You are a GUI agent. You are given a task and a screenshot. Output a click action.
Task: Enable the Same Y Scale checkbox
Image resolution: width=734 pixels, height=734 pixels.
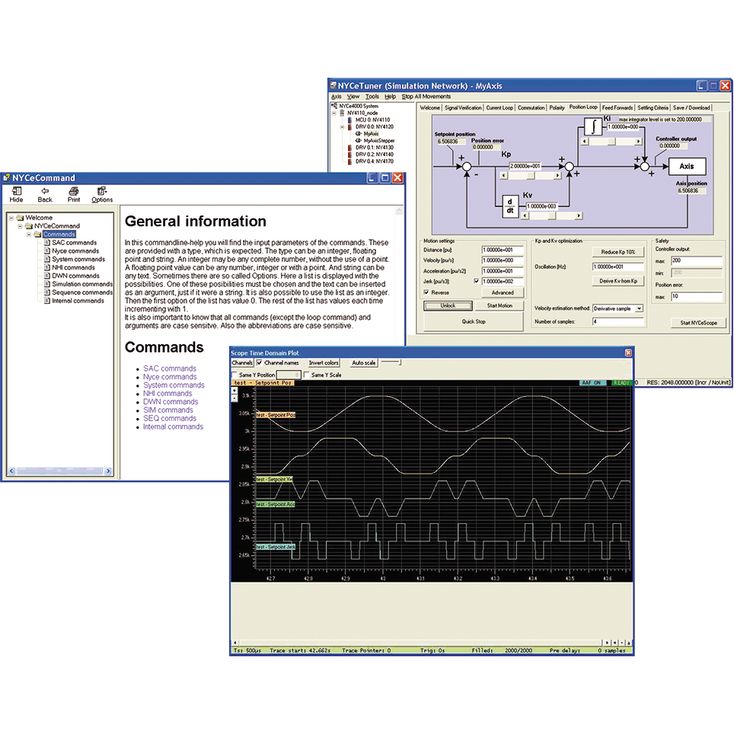click(x=307, y=375)
